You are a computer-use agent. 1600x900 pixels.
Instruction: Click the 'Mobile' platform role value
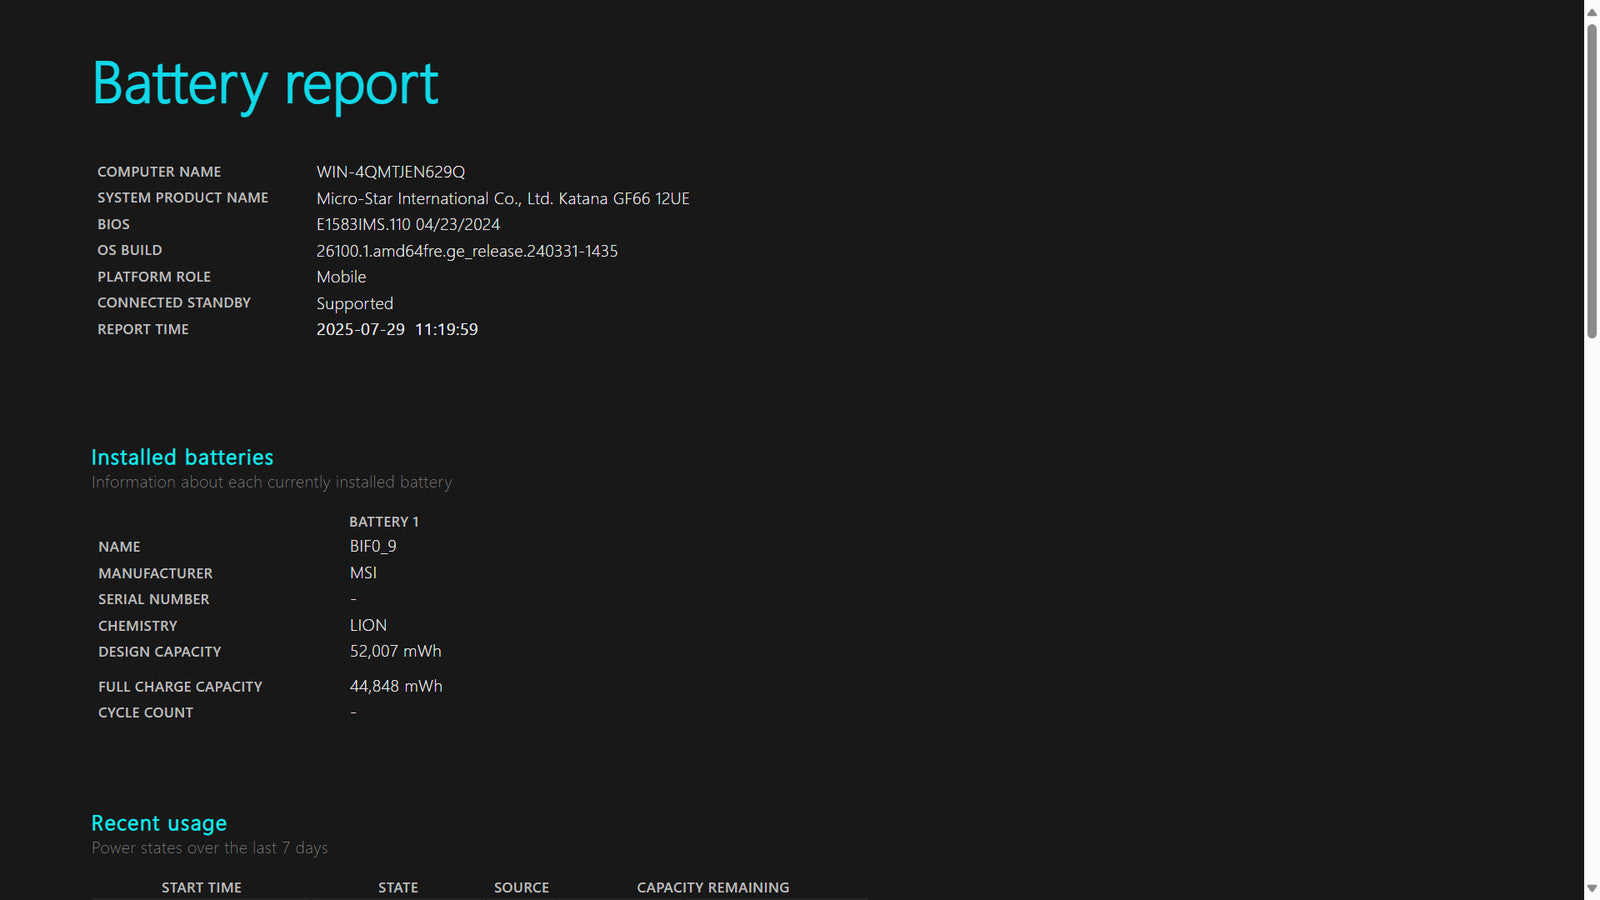pos(341,277)
